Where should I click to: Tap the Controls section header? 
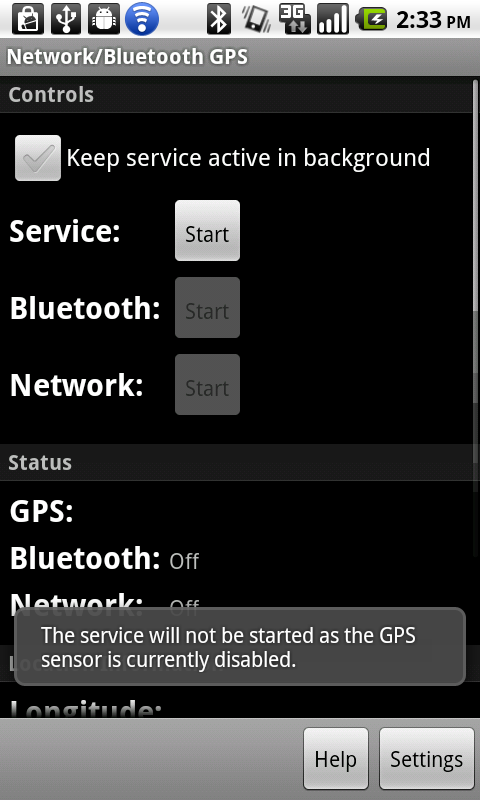coord(240,95)
